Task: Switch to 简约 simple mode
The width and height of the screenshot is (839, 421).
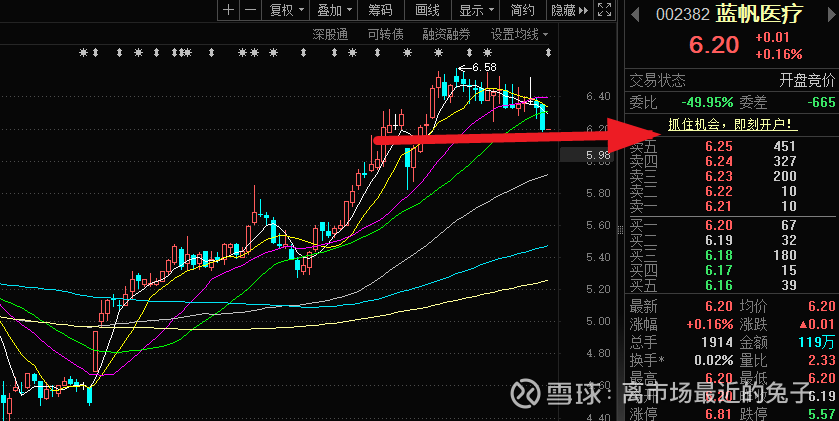Action: pyautogui.click(x=523, y=10)
